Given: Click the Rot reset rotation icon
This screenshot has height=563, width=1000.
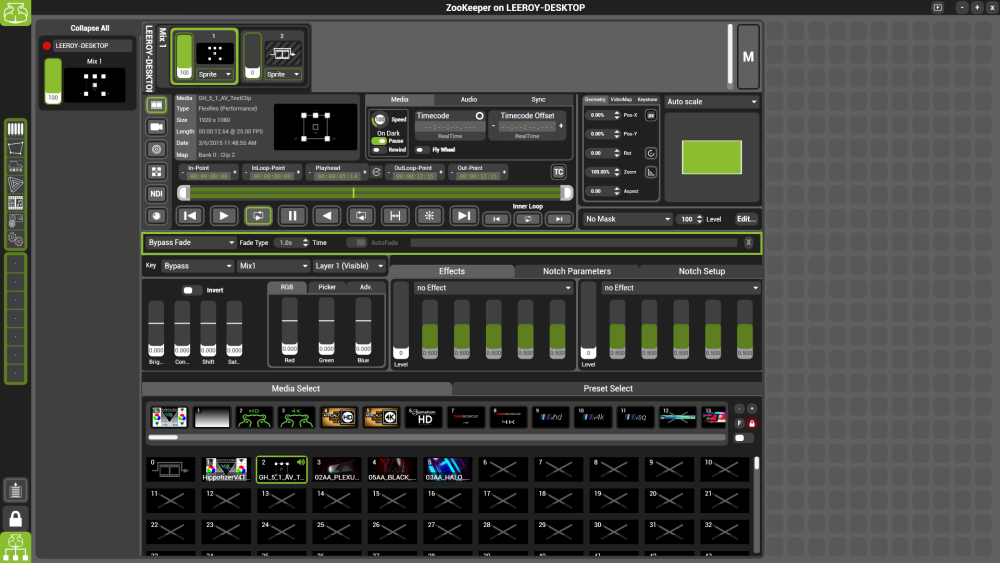Looking at the screenshot, I should (x=650, y=153).
